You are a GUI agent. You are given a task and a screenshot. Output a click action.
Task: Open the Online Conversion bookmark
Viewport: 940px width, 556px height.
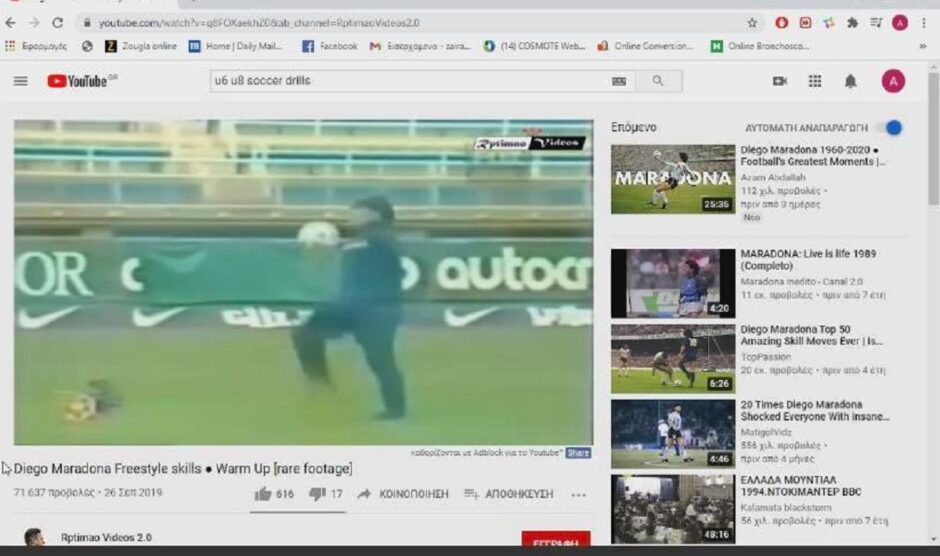(x=645, y=46)
